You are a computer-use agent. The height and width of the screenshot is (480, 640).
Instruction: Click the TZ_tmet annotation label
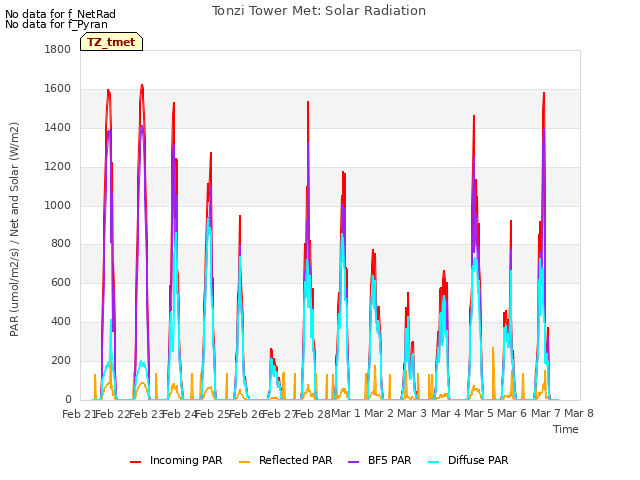pyautogui.click(x=111, y=42)
